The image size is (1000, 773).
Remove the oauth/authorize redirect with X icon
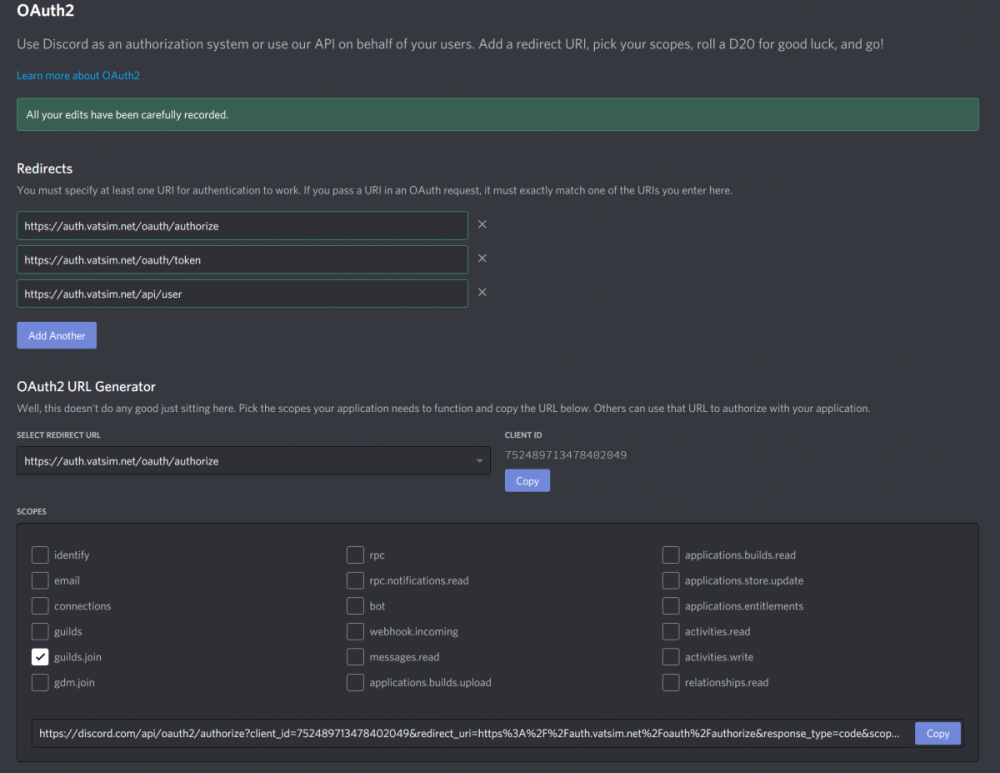(482, 225)
